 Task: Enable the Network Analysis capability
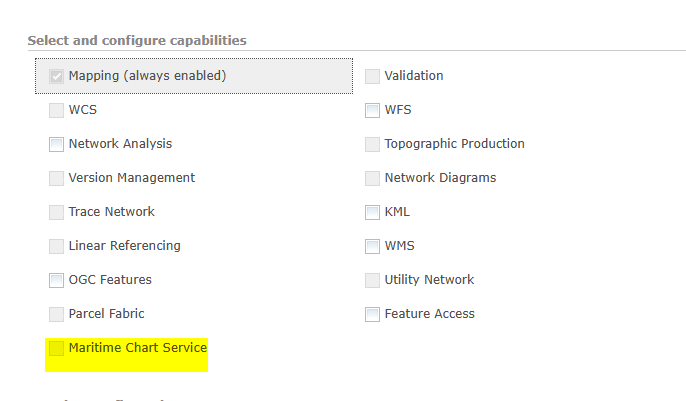pos(56,144)
